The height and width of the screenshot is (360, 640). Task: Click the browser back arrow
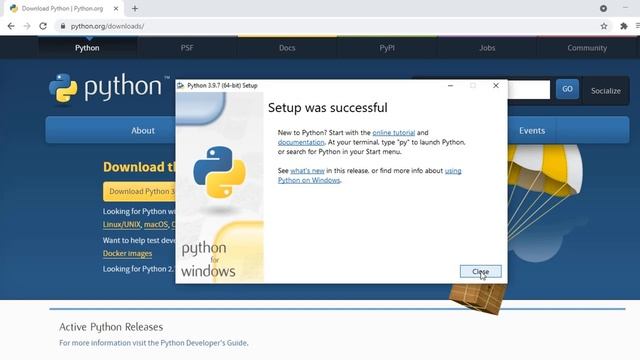click(x=11, y=26)
